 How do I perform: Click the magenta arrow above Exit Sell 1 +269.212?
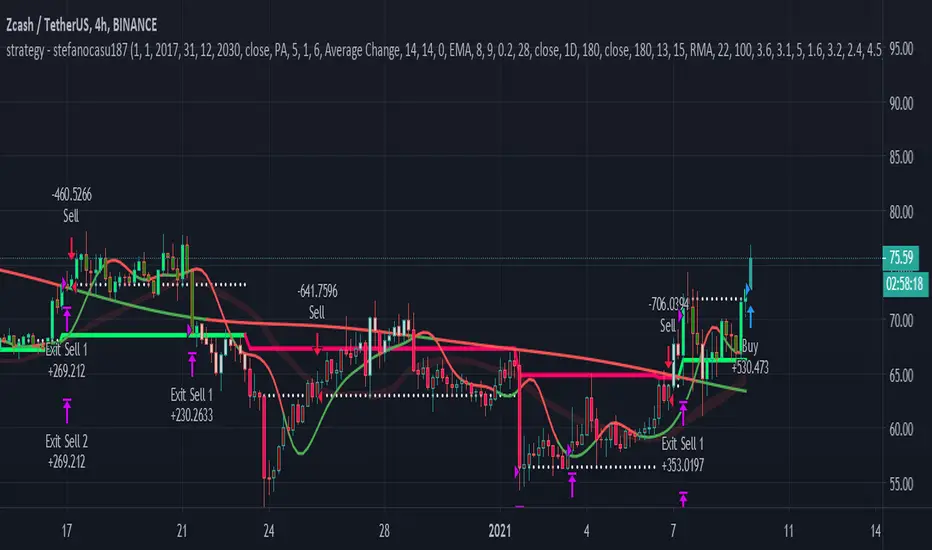coord(67,319)
